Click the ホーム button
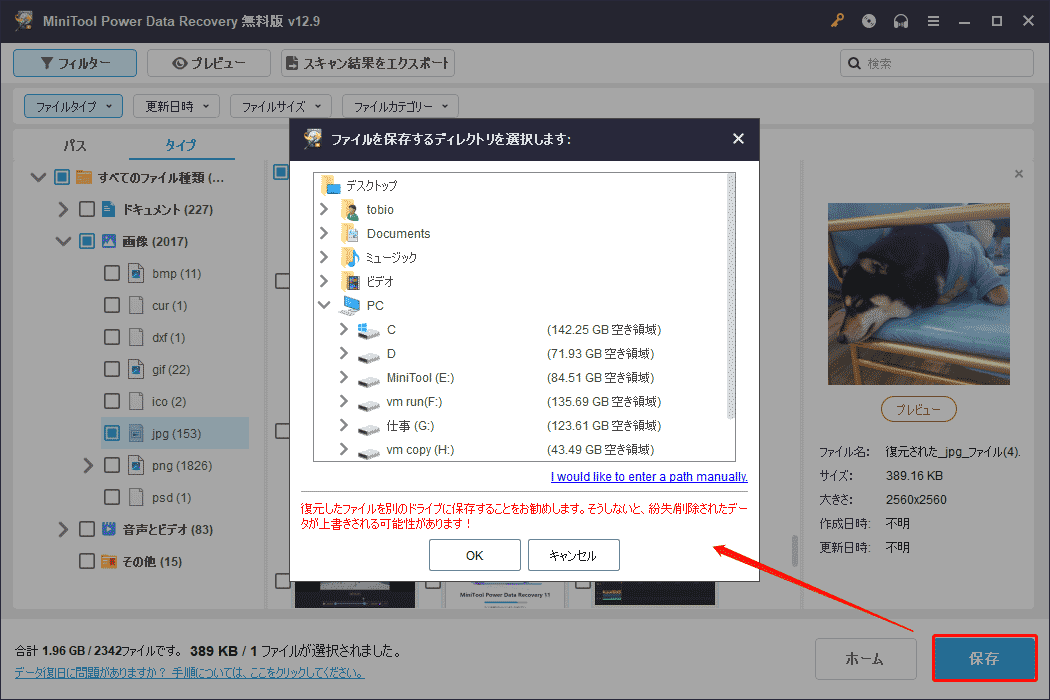This screenshot has width=1050, height=700. (x=865, y=658)
